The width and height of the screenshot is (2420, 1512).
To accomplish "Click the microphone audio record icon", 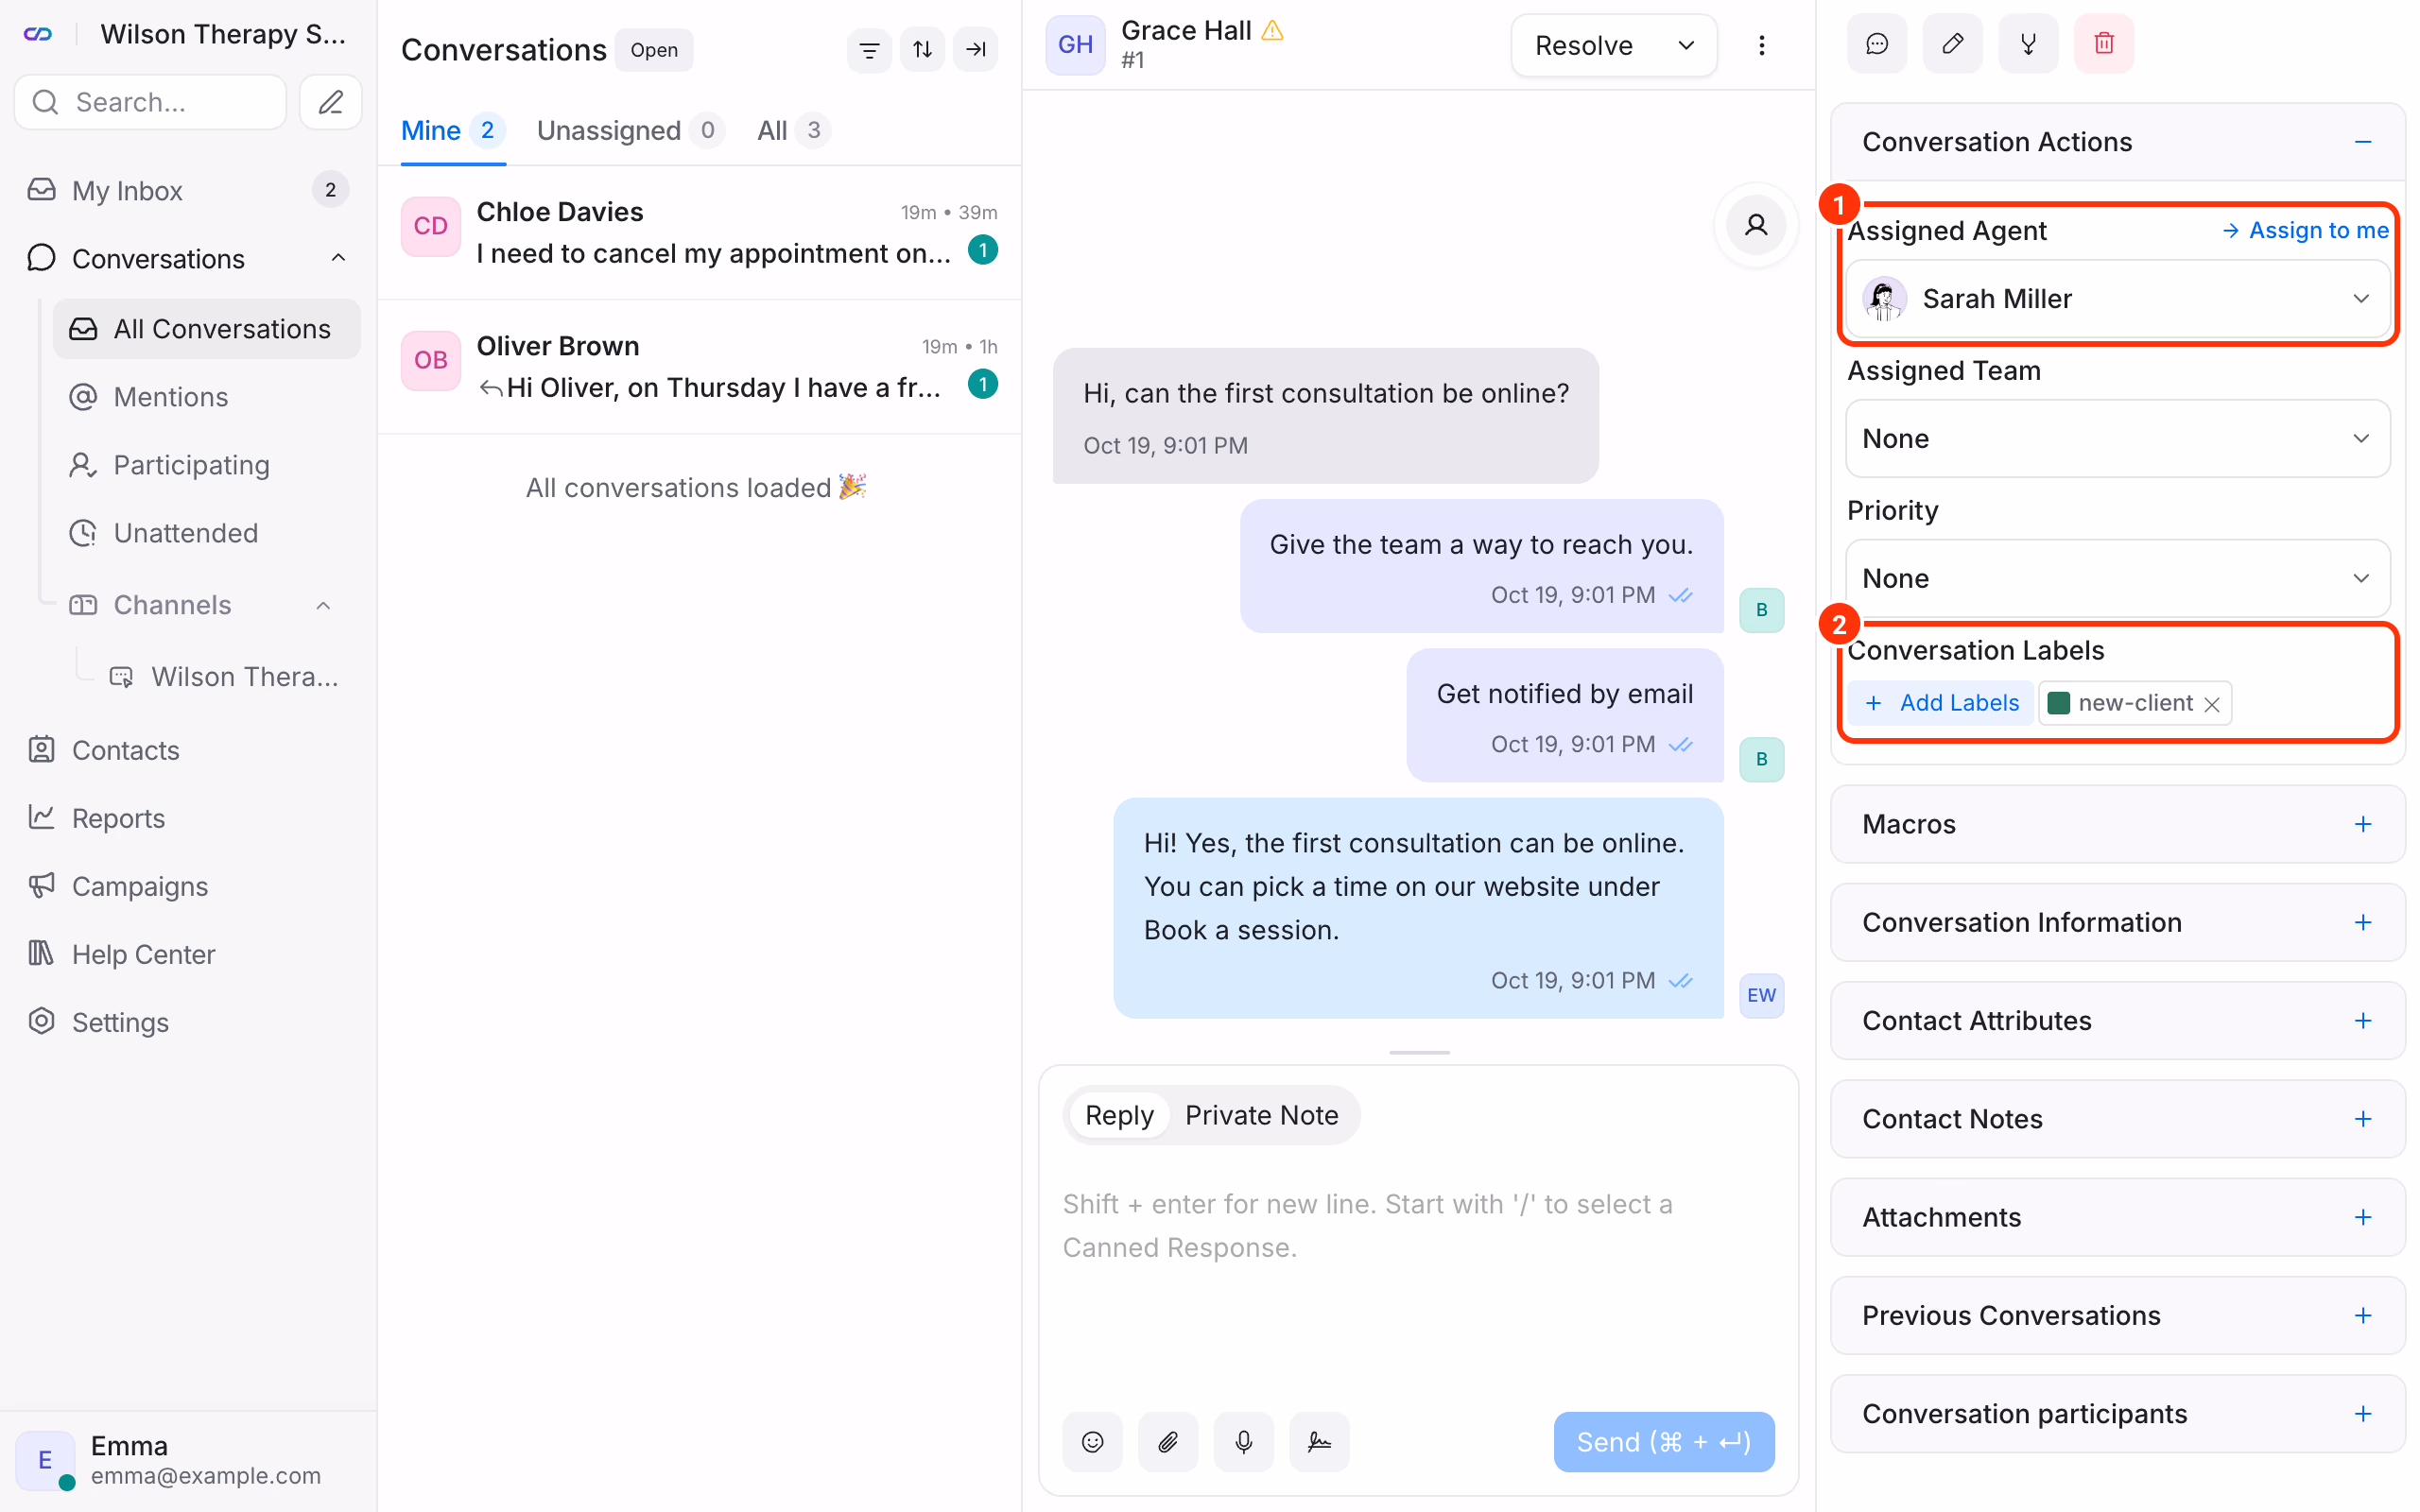I will [1244, 1441].
